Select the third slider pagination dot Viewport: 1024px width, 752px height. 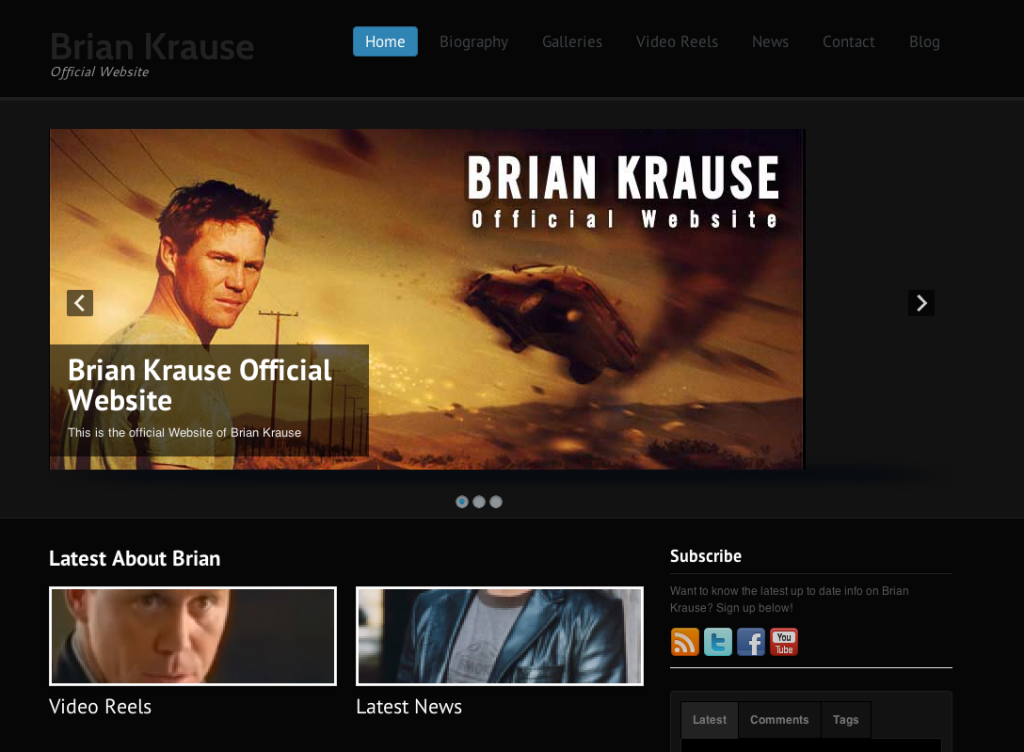point(496,501)
